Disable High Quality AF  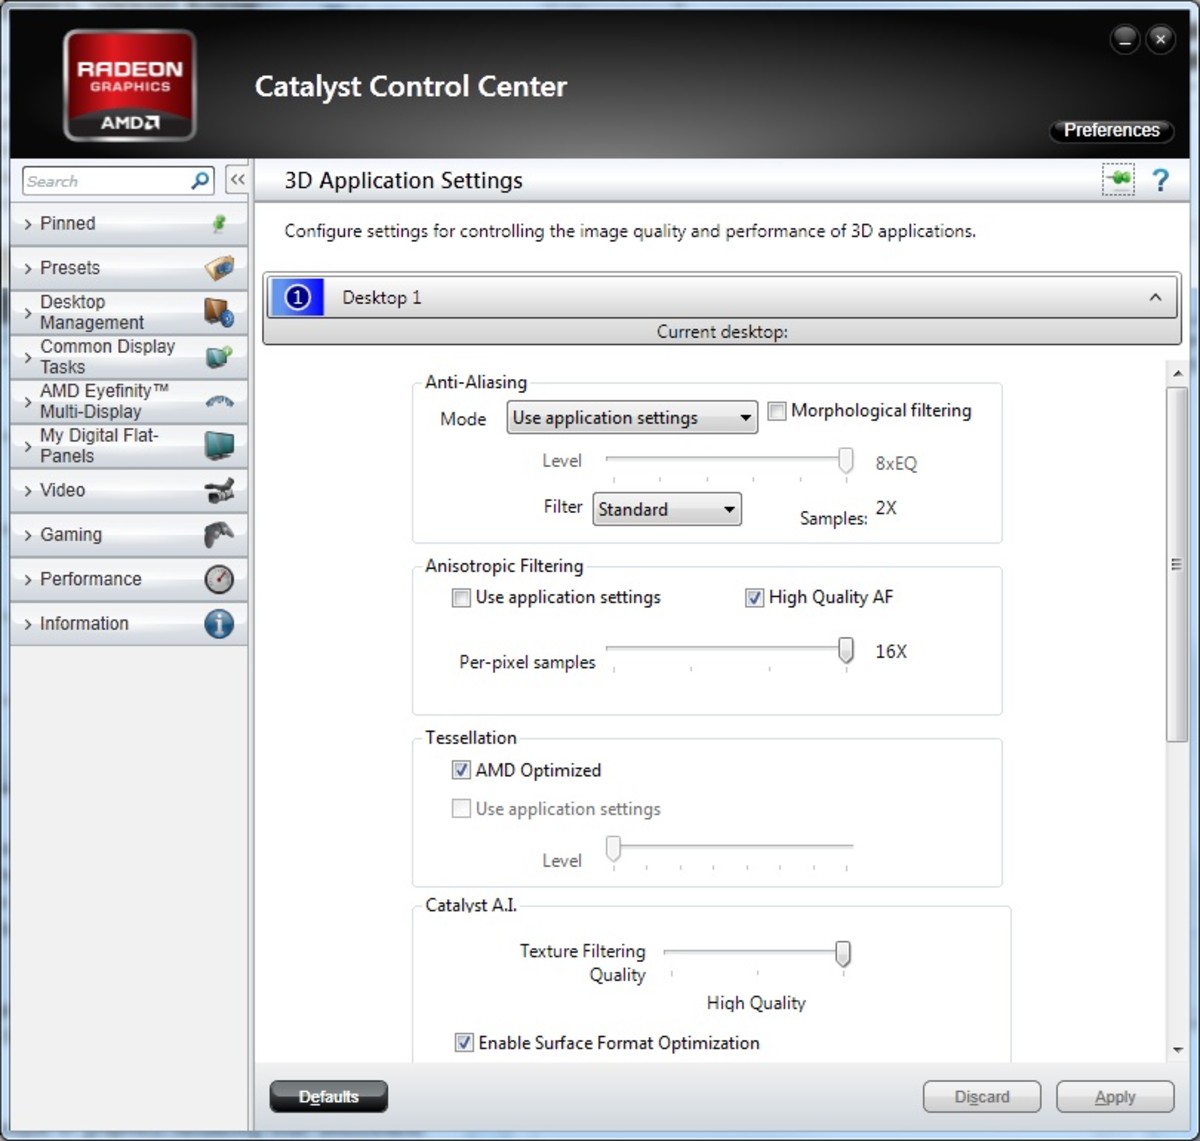[753, 597]
